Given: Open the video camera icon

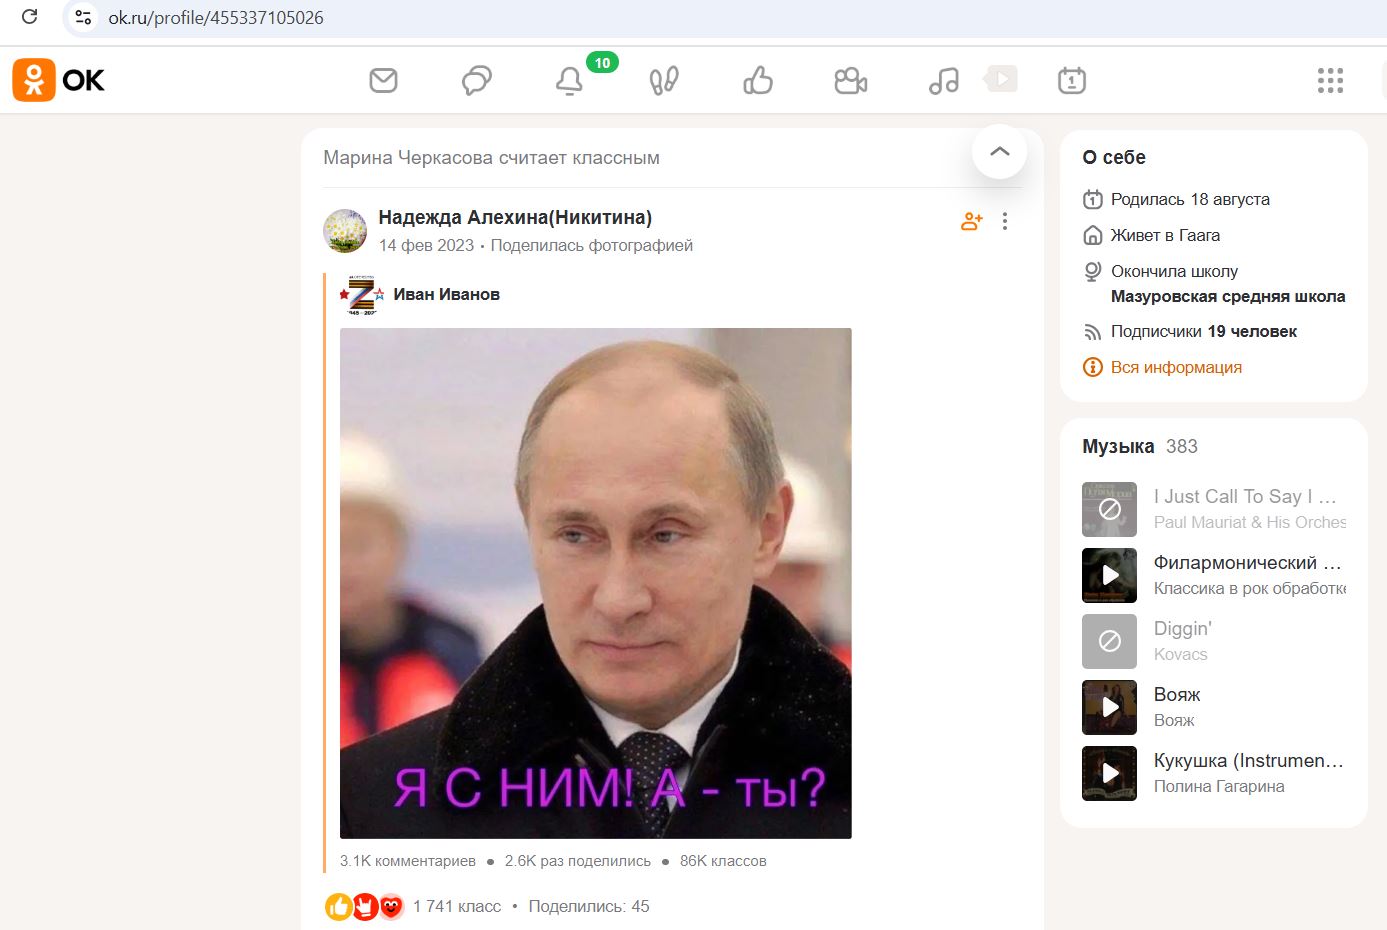Looking at the screenshot, I should point(851,80).
